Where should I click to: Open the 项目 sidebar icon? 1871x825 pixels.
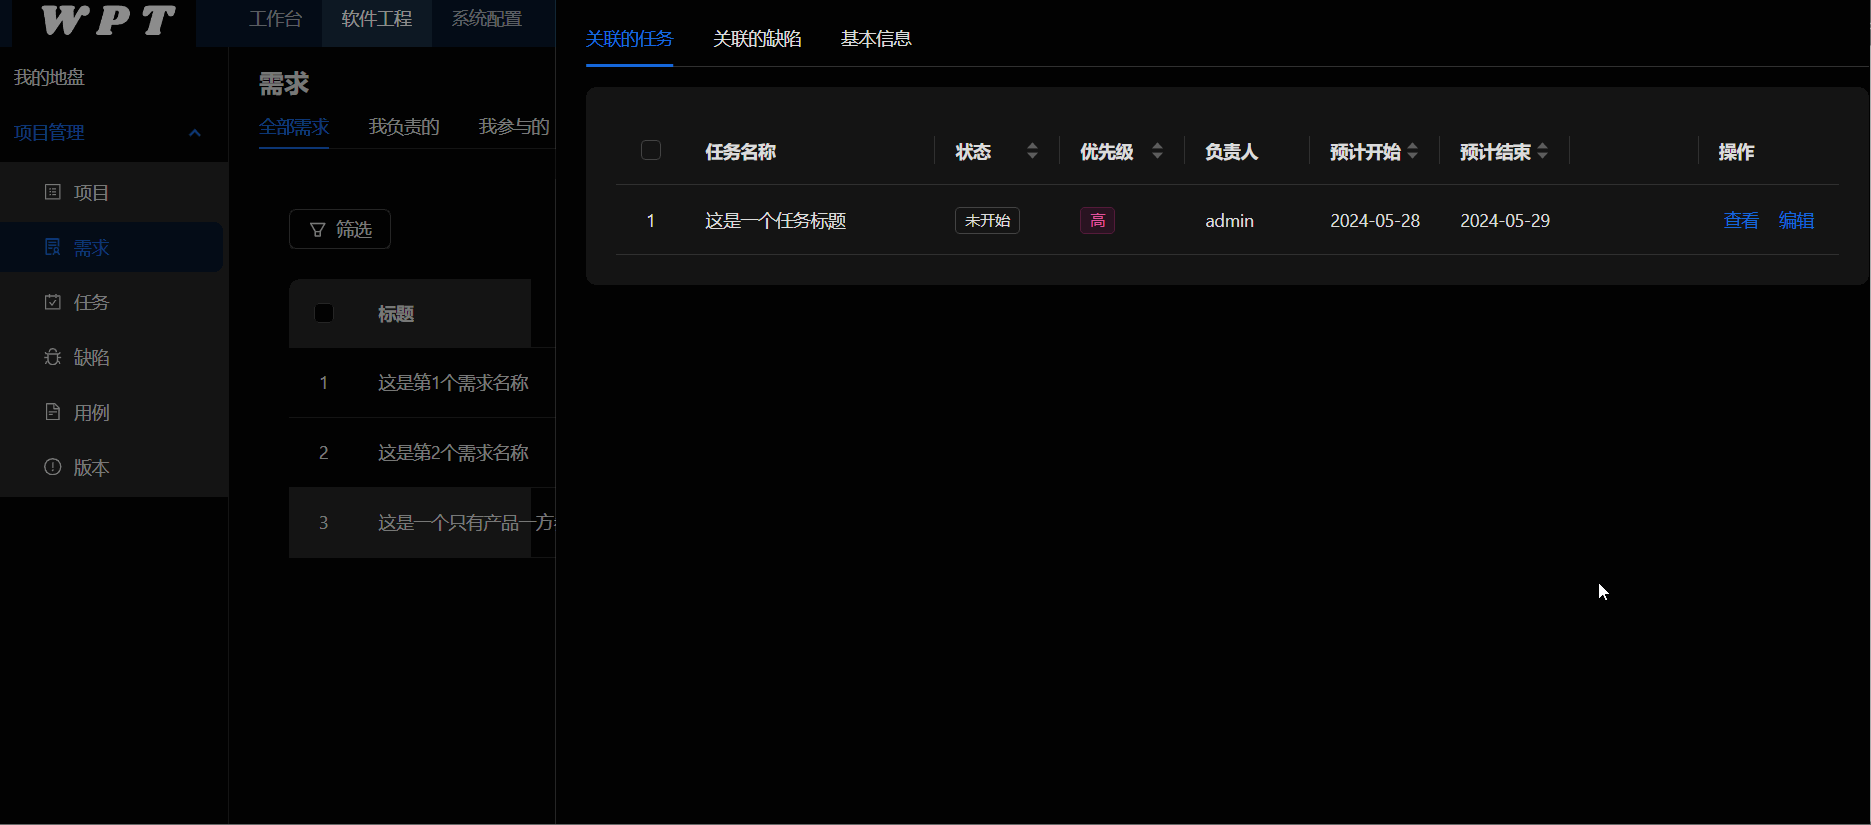click(53, 192)
